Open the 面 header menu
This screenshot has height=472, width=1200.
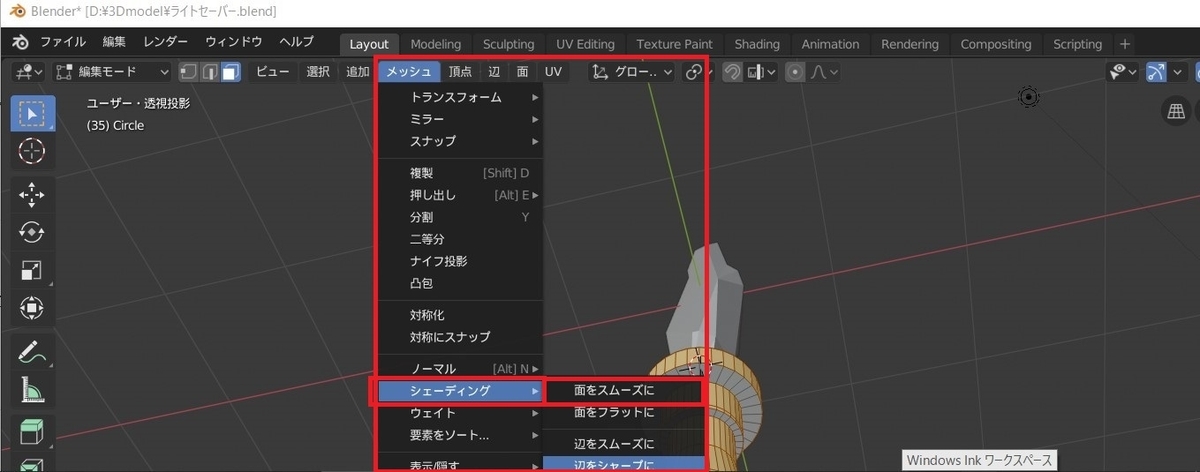(522, 72)
